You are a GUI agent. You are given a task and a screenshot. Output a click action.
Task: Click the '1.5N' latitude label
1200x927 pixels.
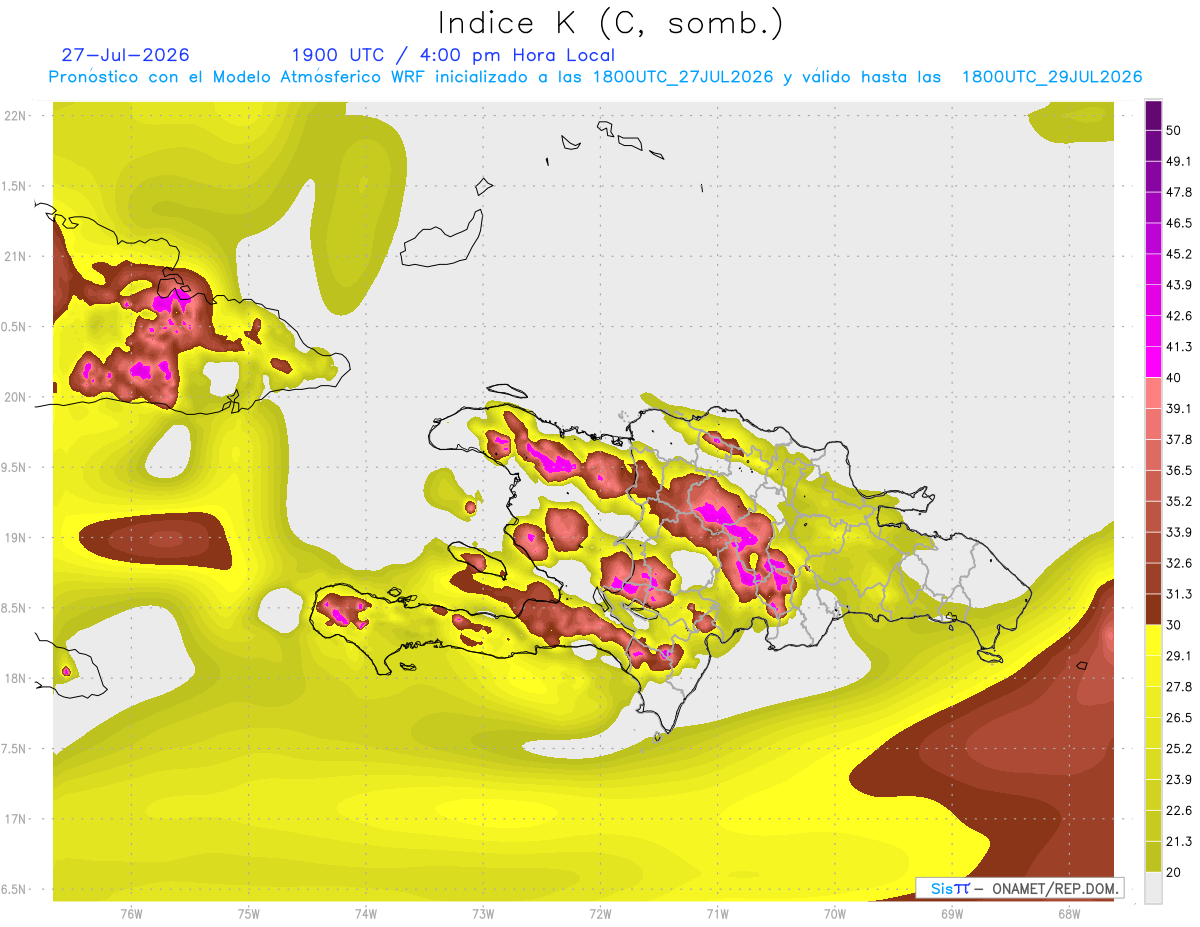point(14,186)
